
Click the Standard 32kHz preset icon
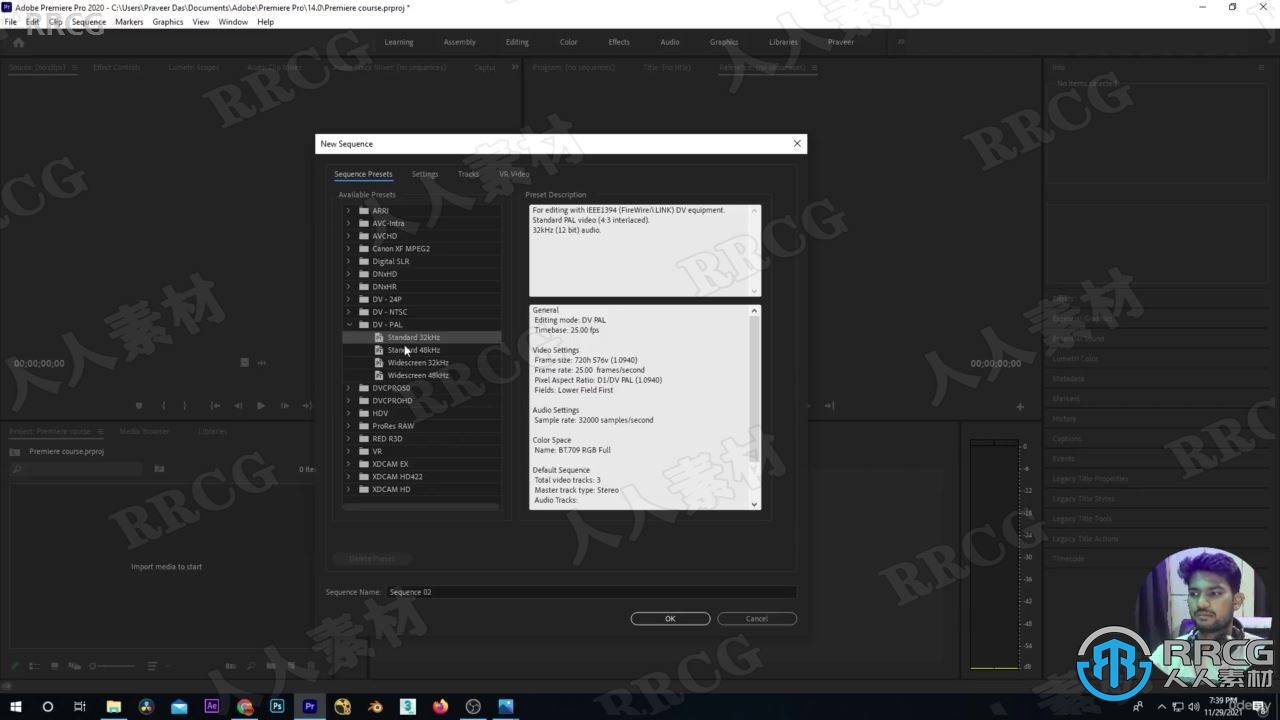point(379,337)
